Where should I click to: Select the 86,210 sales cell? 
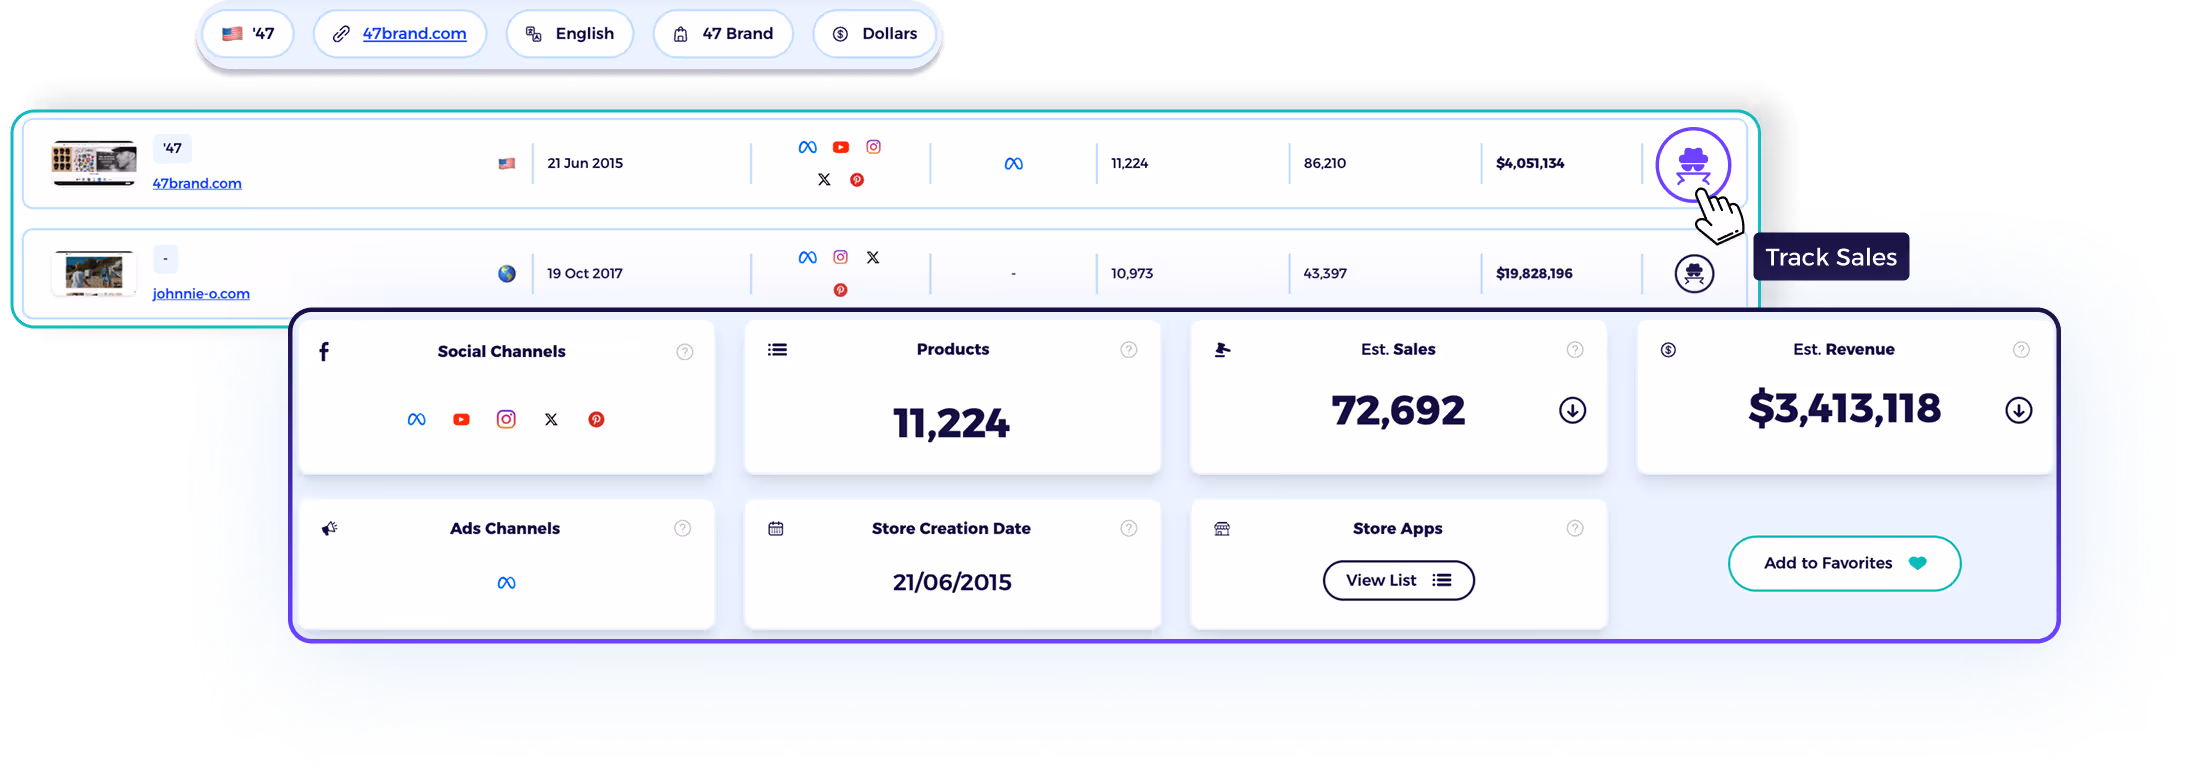(x=1325, y=164)
